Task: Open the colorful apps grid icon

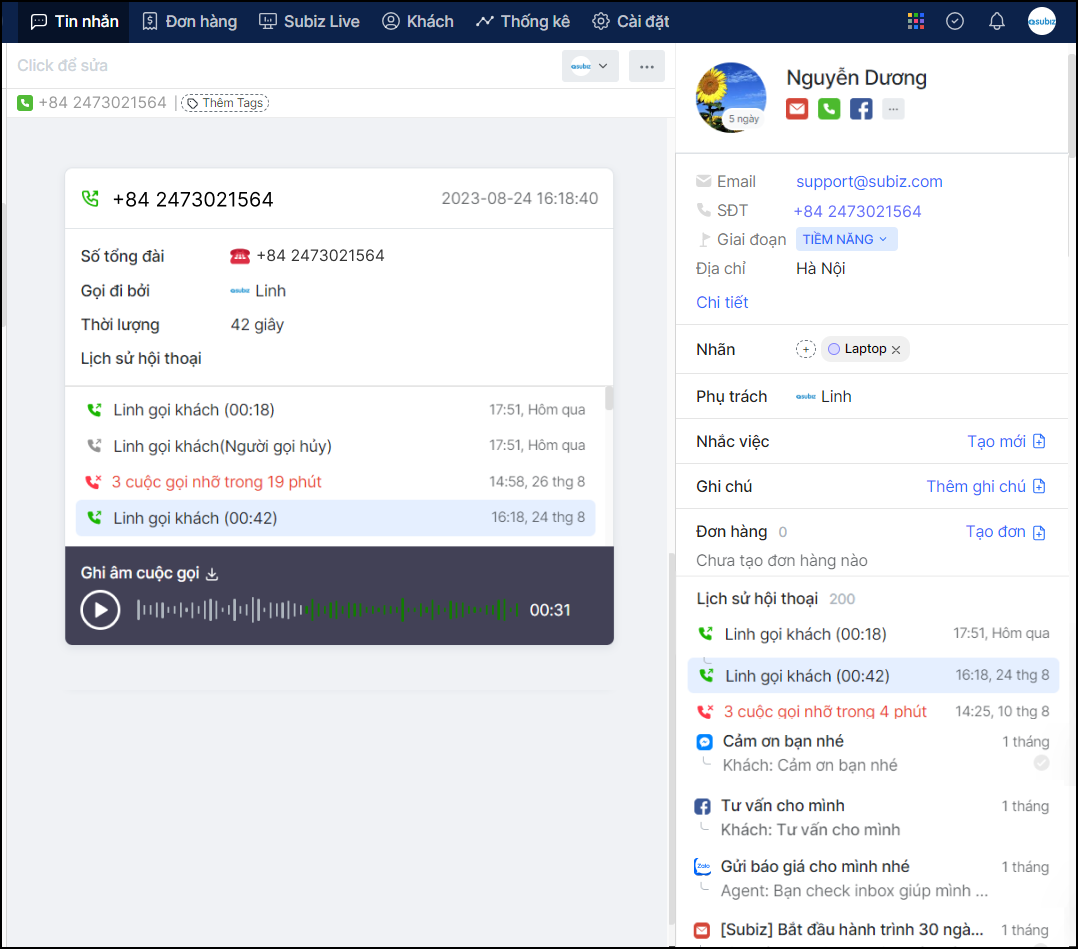Action: coord(915,21)
